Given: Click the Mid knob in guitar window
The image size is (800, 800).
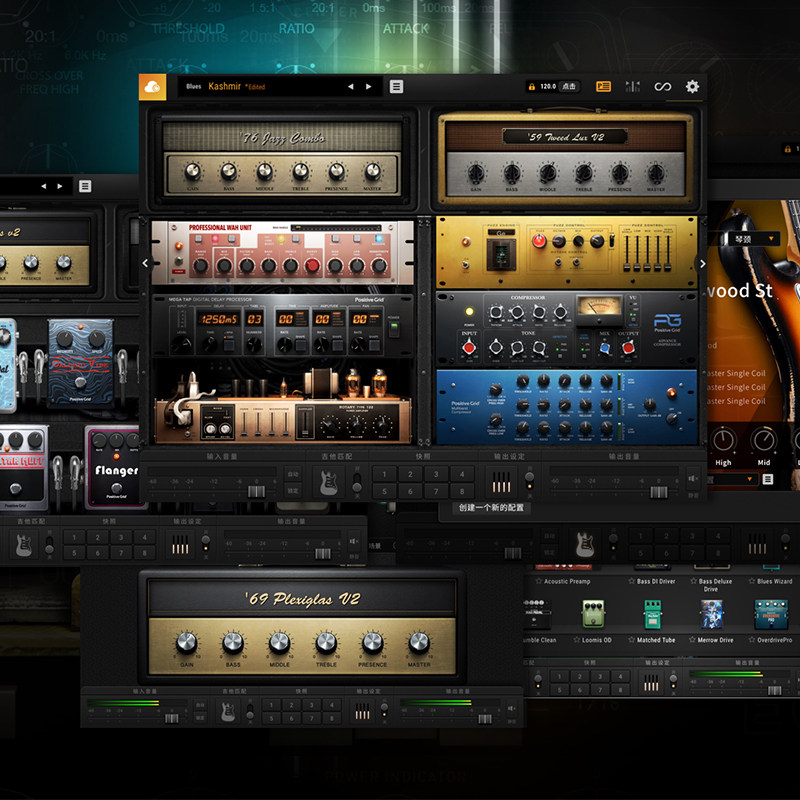Looking at the screenshot, I should (x=764, y=440).
